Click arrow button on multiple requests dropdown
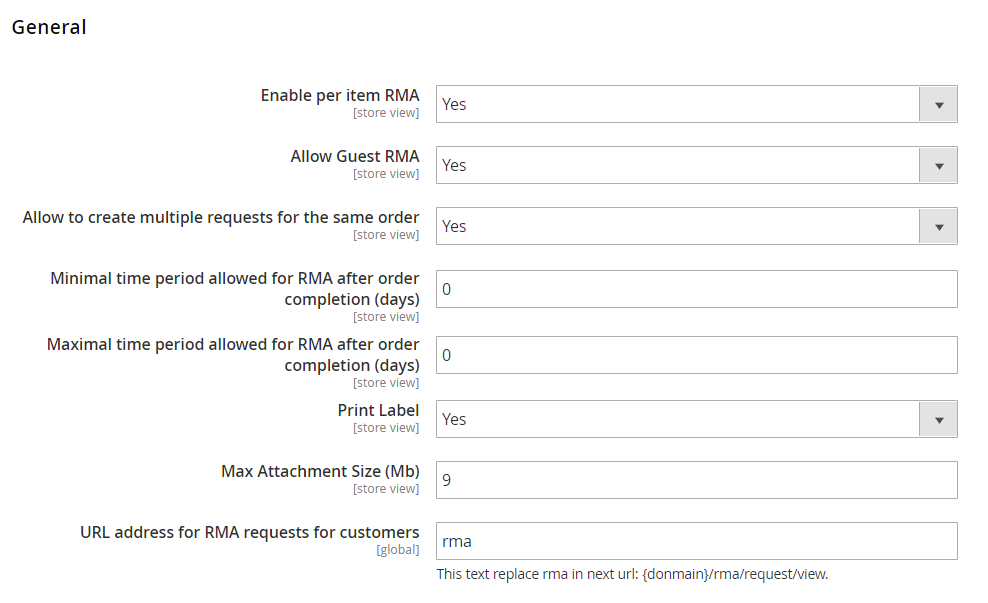988x603 pixels. 938,226
